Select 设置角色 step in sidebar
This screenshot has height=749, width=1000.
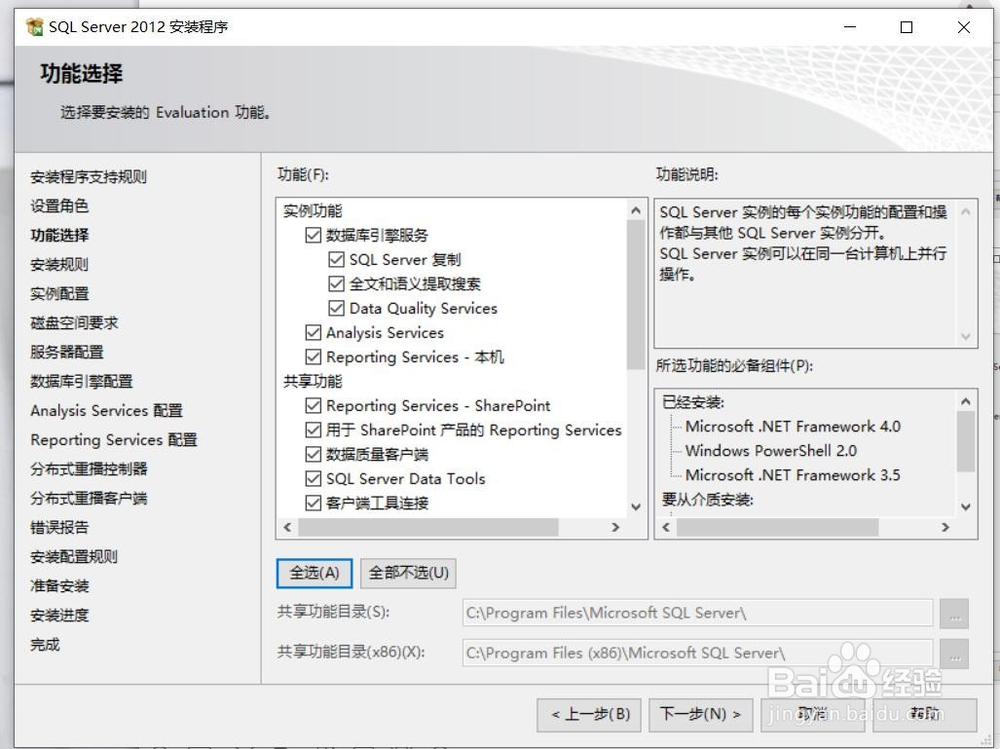[x=59, y=206]
